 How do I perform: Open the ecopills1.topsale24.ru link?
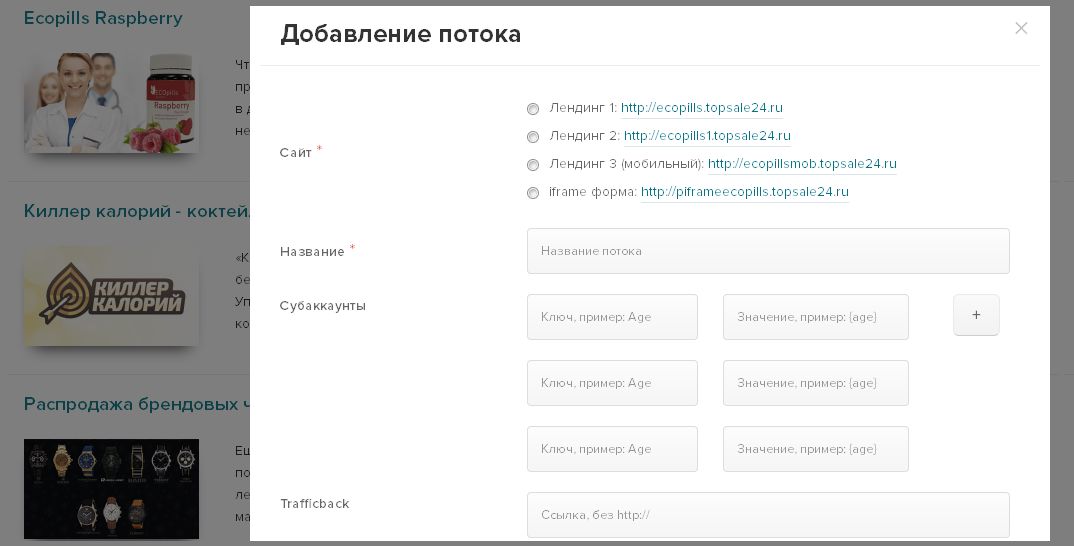click(707, 136)
